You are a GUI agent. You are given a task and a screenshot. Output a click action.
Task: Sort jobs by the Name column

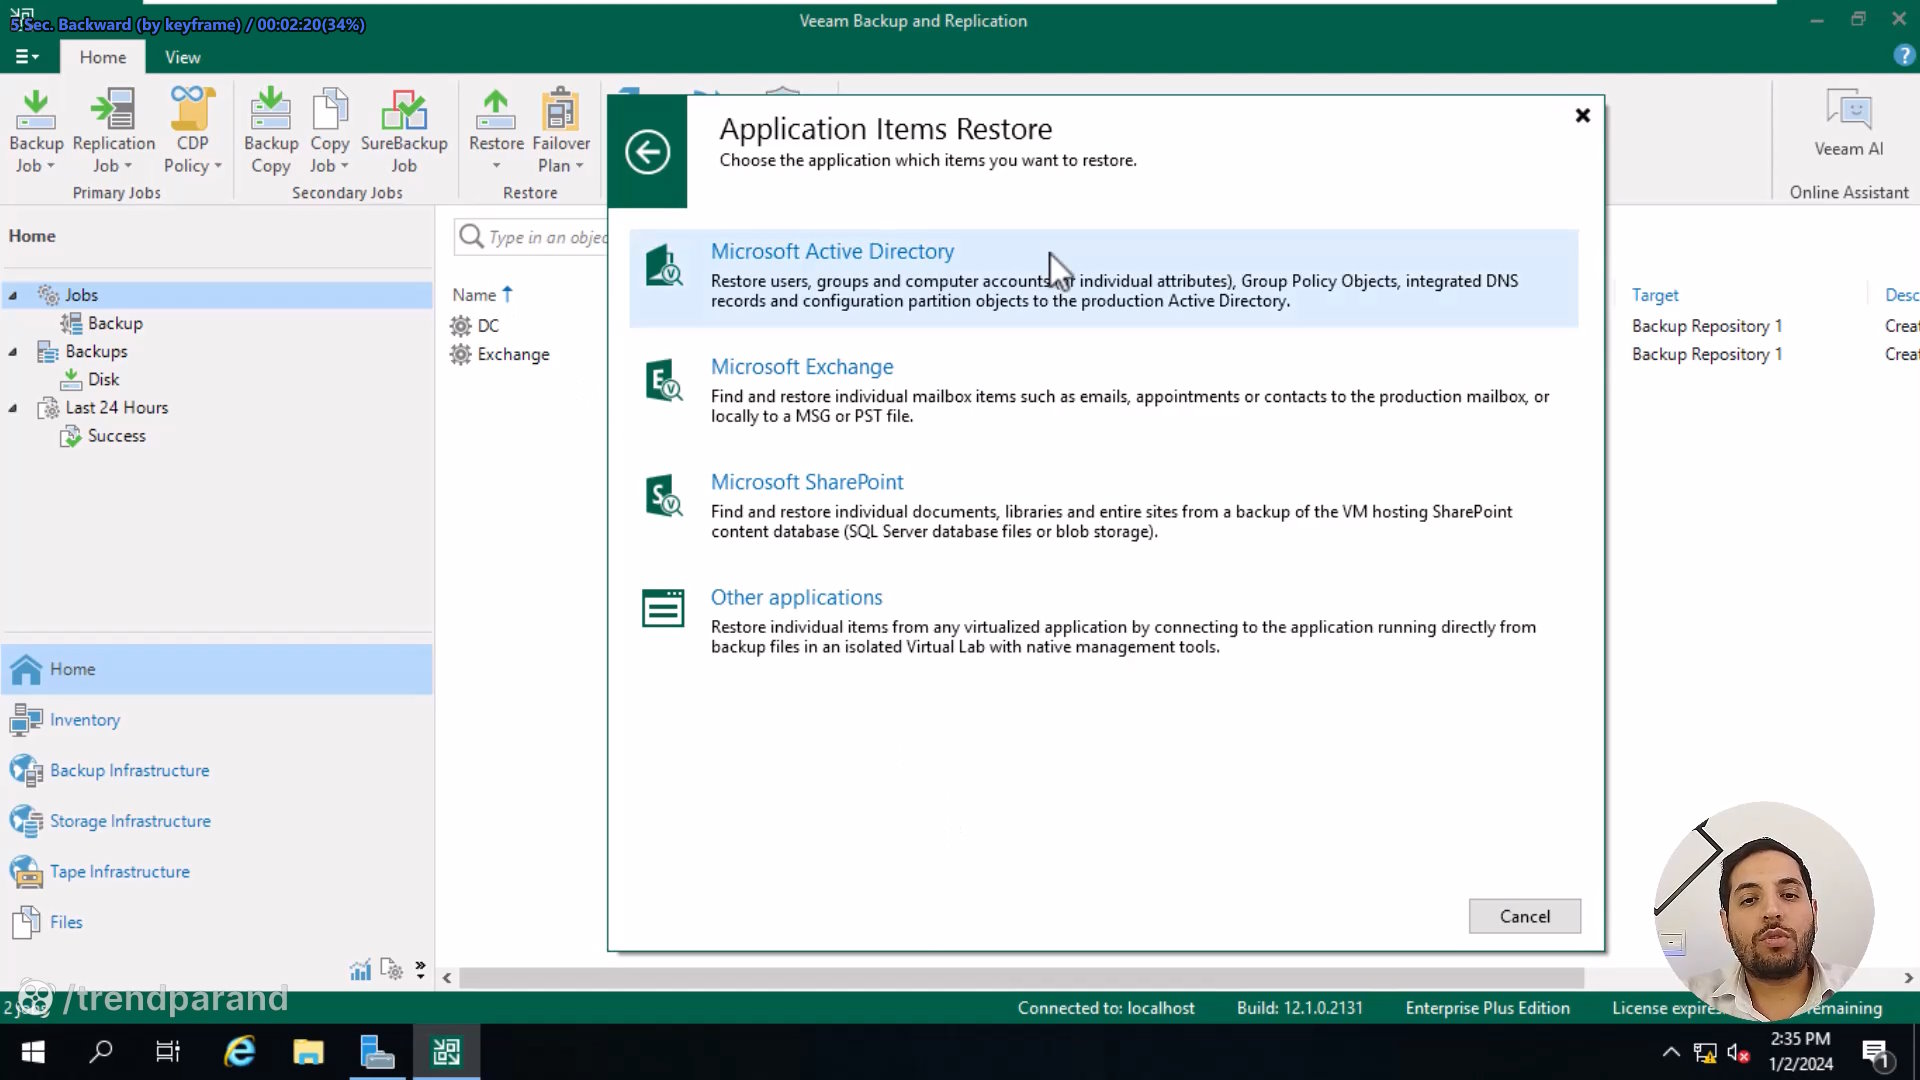coord(474,295)
